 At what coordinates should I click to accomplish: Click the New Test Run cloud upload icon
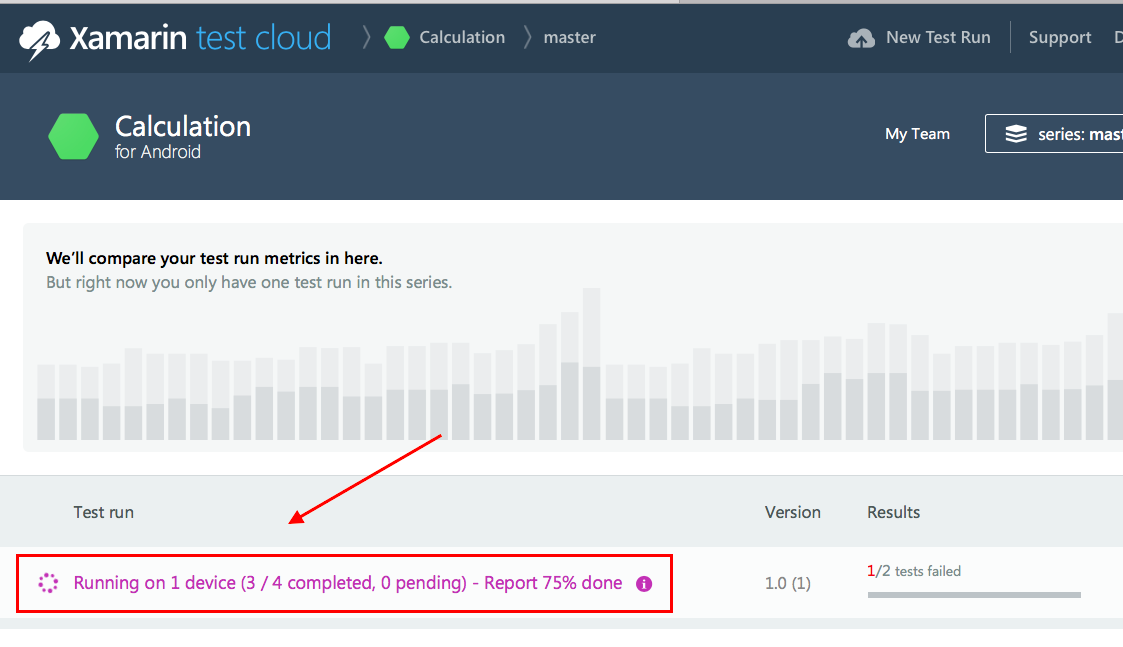pos(861,38)
